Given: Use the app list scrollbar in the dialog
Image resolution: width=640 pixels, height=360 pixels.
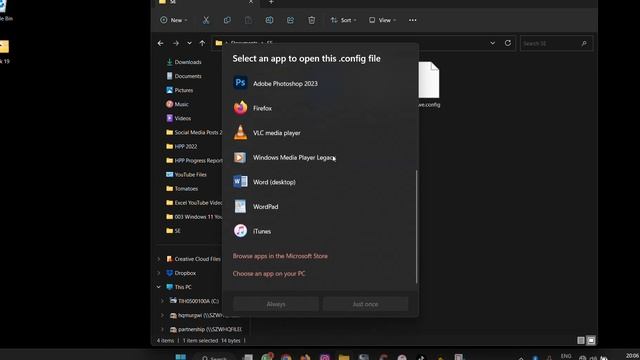Looking at the screenshot, I should click(416, 227).
